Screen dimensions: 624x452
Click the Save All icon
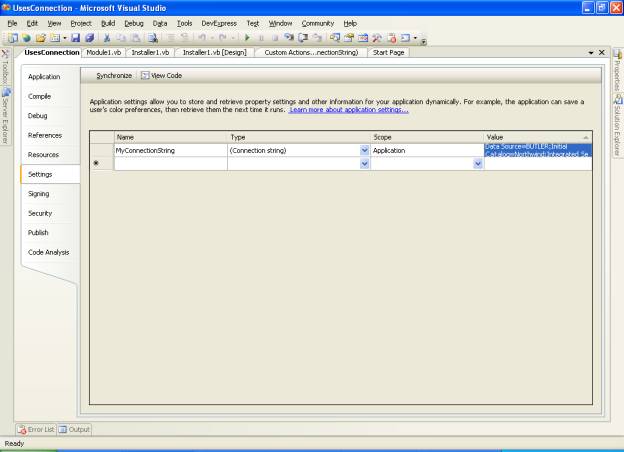coord(90,38)
